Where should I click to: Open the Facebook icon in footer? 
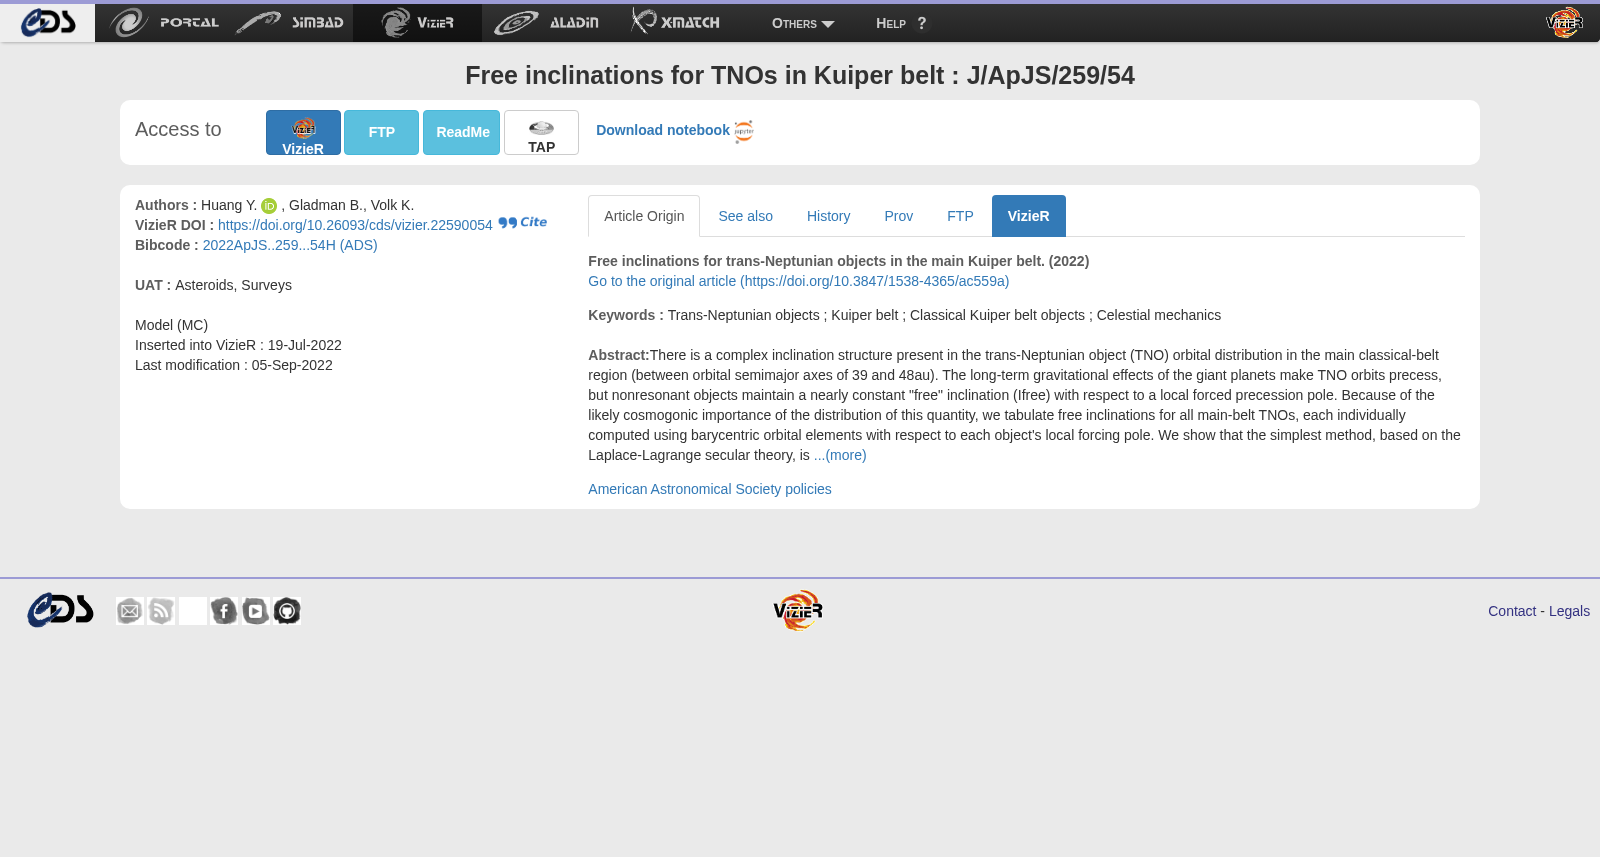click(224, 611)
